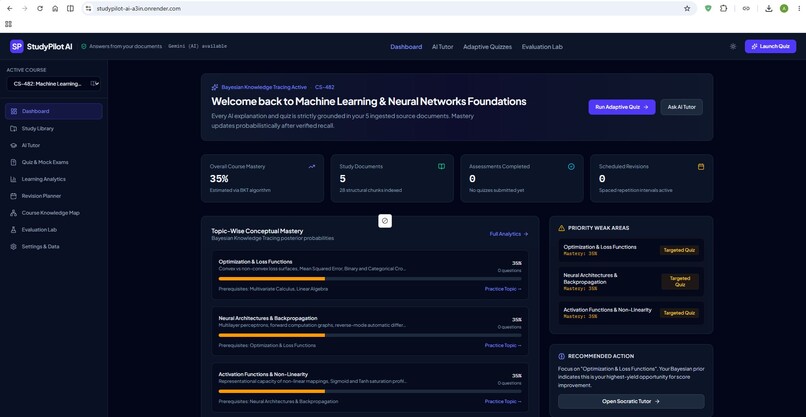Click the apps grid icon in bookmarks bar
The width and height of the screenshot is (806, 417).
8,24
